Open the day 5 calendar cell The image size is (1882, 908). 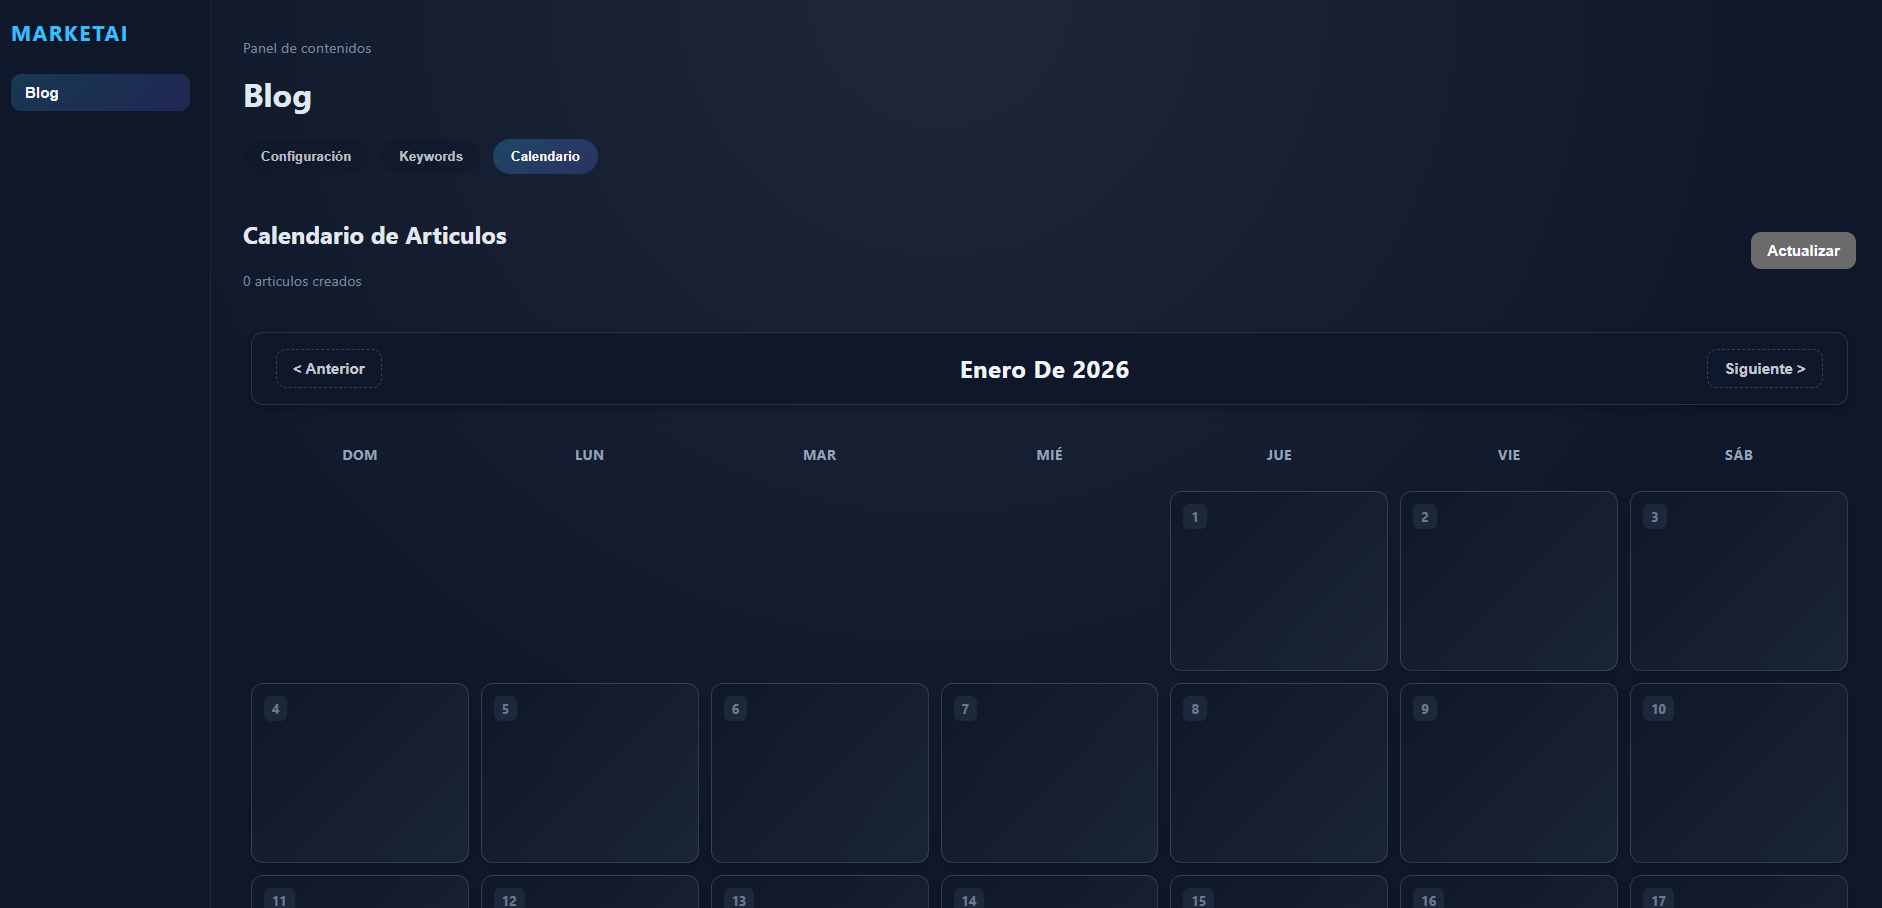pyautogui.click(x=590, y=773)
